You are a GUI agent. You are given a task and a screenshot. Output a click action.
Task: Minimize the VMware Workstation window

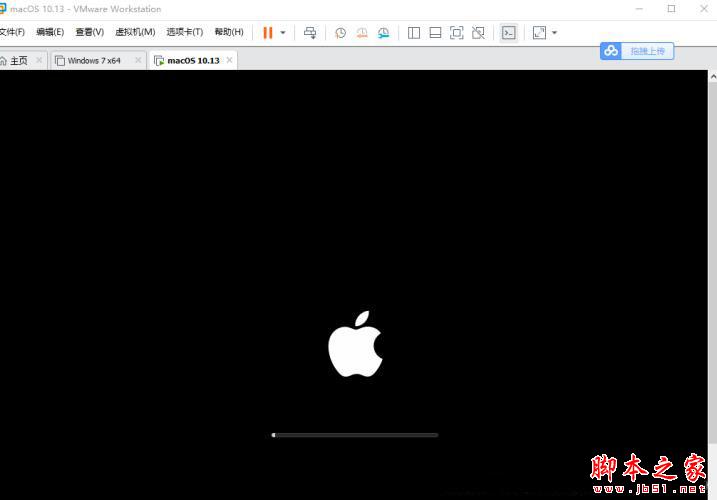(x=639, y=9)
